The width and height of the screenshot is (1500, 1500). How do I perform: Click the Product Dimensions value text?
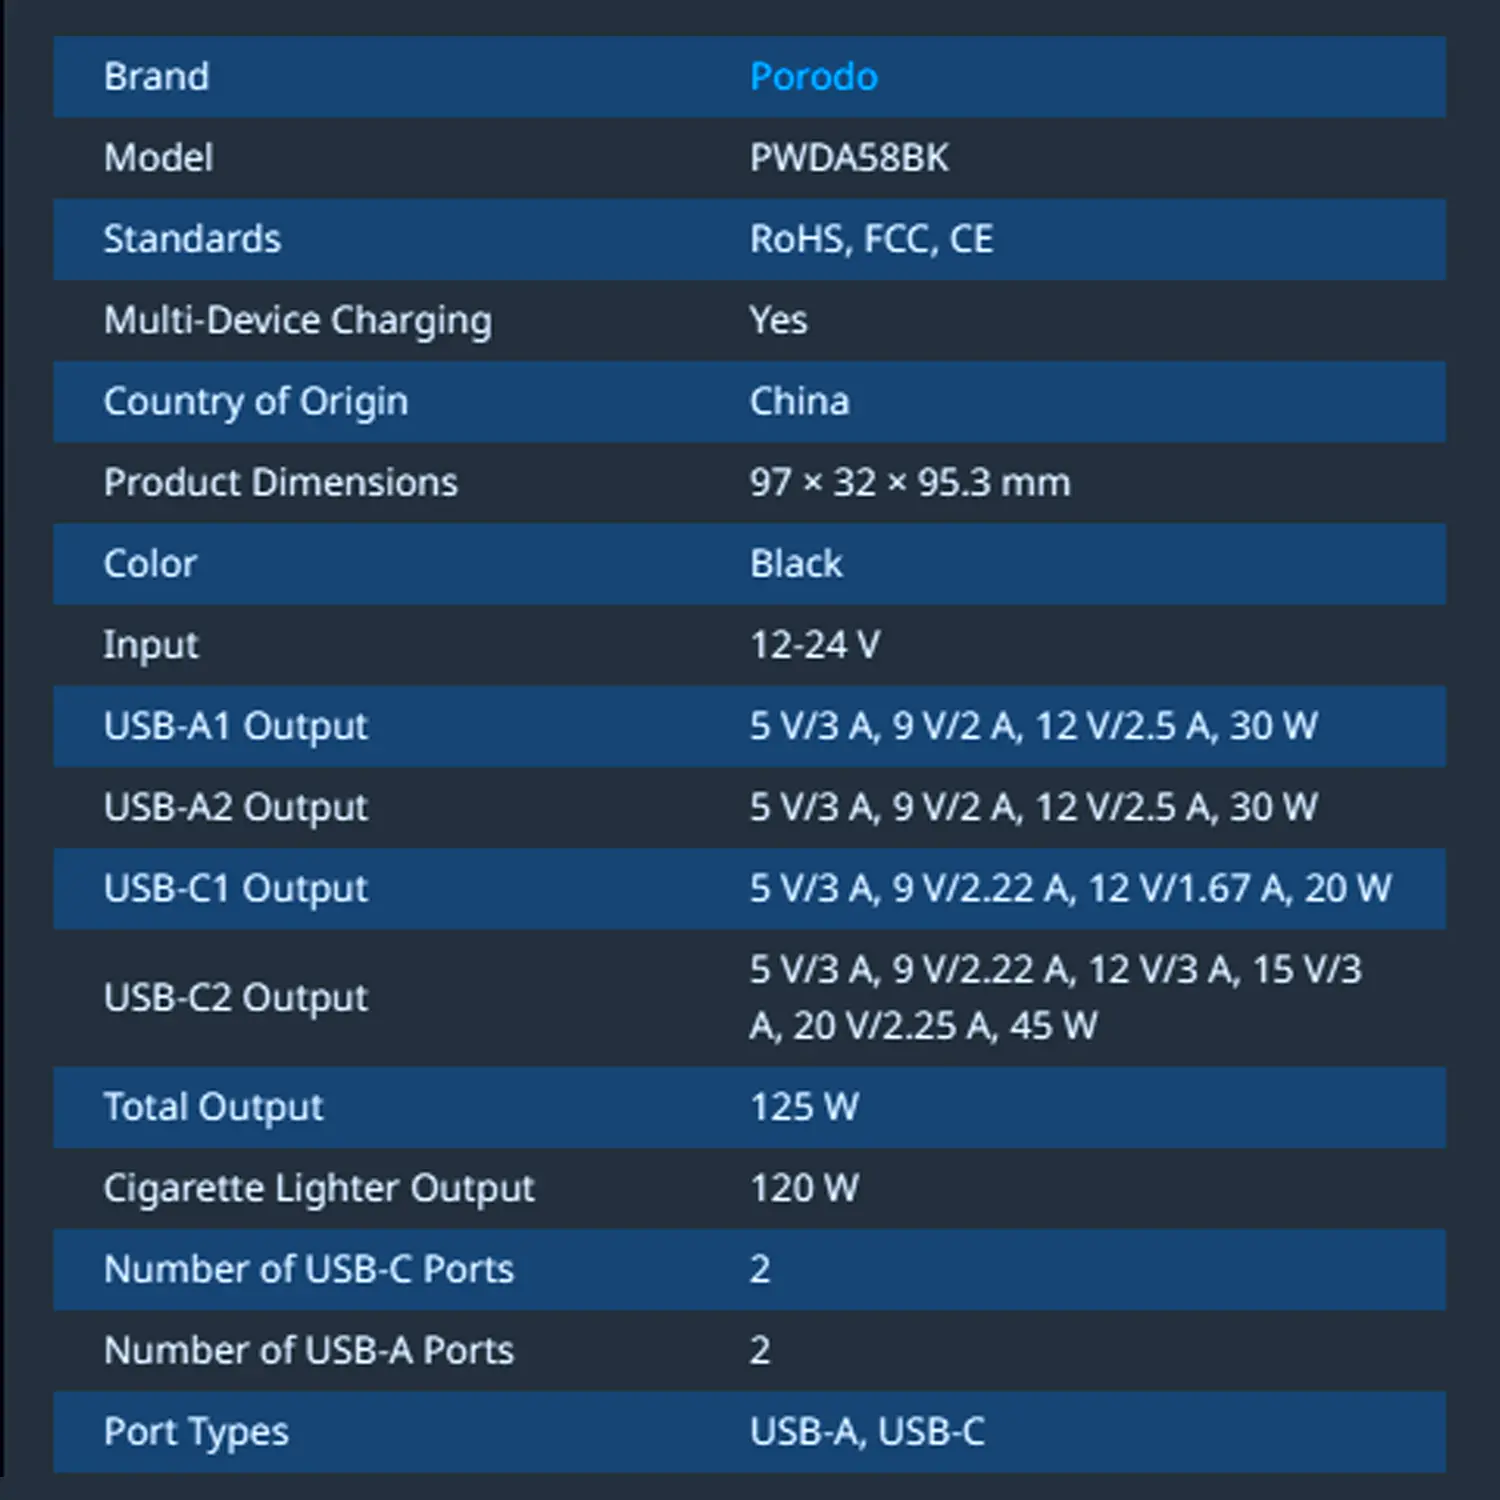tap(910, 483)
